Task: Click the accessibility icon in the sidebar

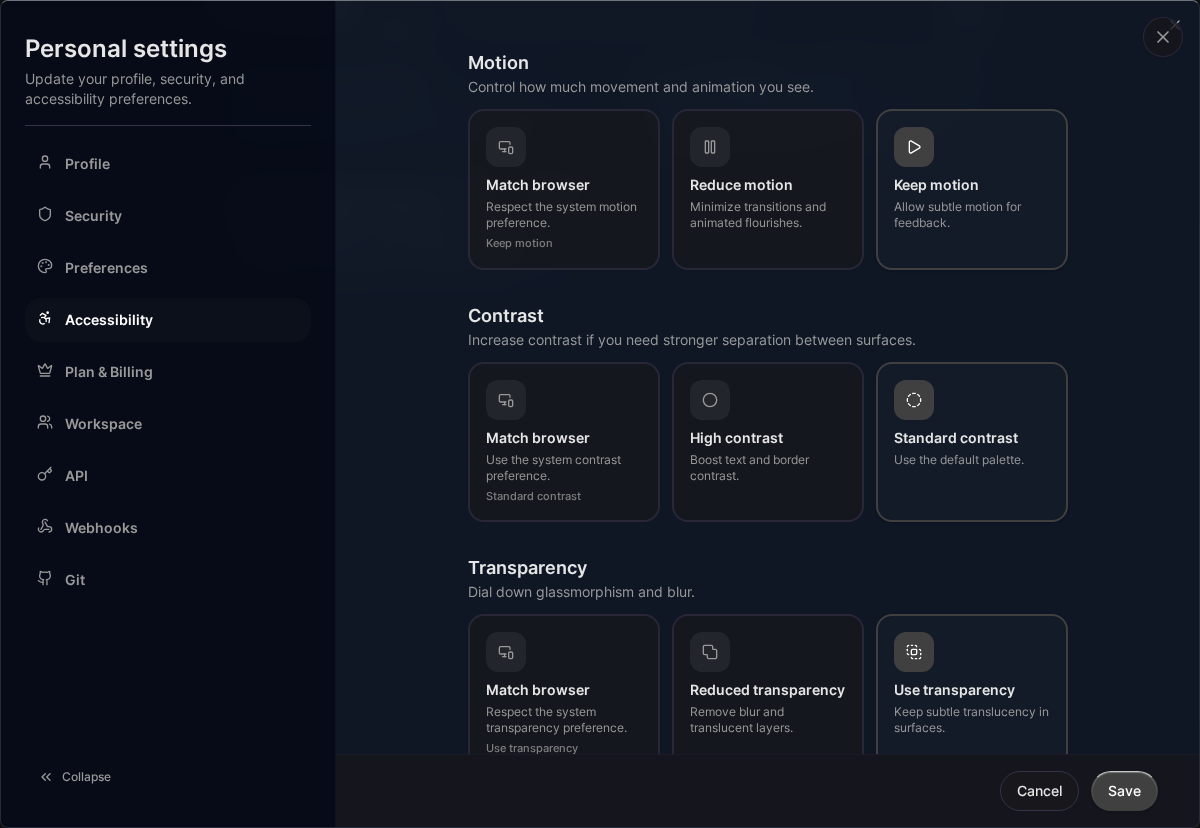Action: tap(45, 320)
